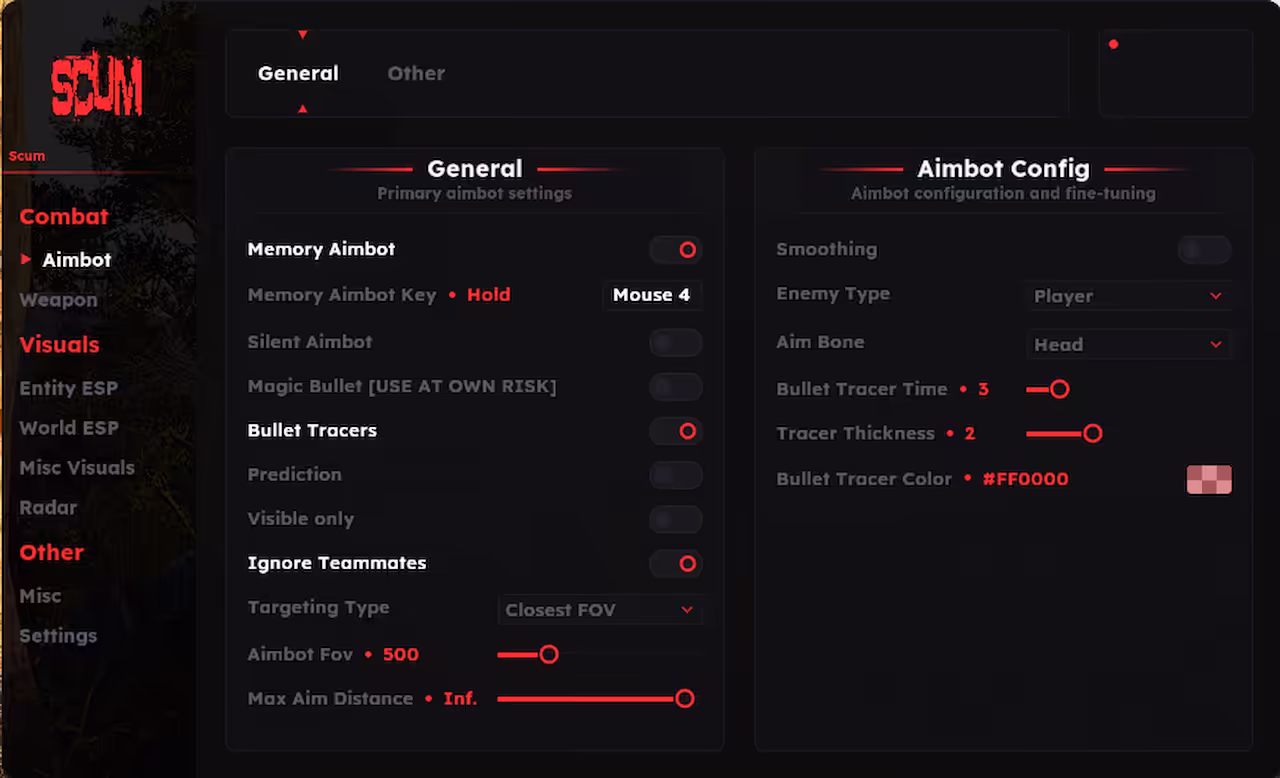Select the General tab
Screen dimensions: 1280x778
[x=298, y=72]
